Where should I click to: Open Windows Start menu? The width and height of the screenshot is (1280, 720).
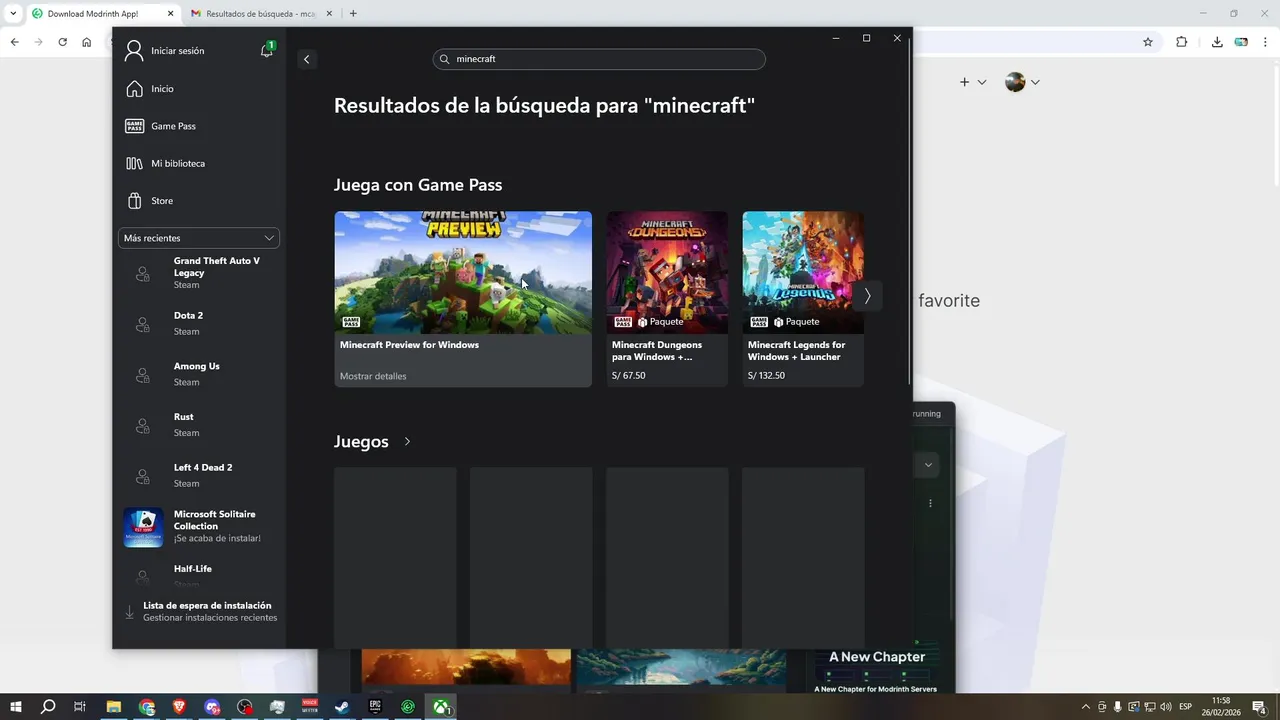coord(16,707)
